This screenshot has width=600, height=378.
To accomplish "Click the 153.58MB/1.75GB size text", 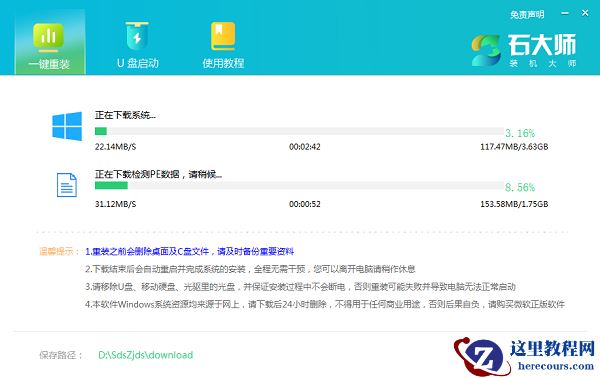I will [514, 204].
